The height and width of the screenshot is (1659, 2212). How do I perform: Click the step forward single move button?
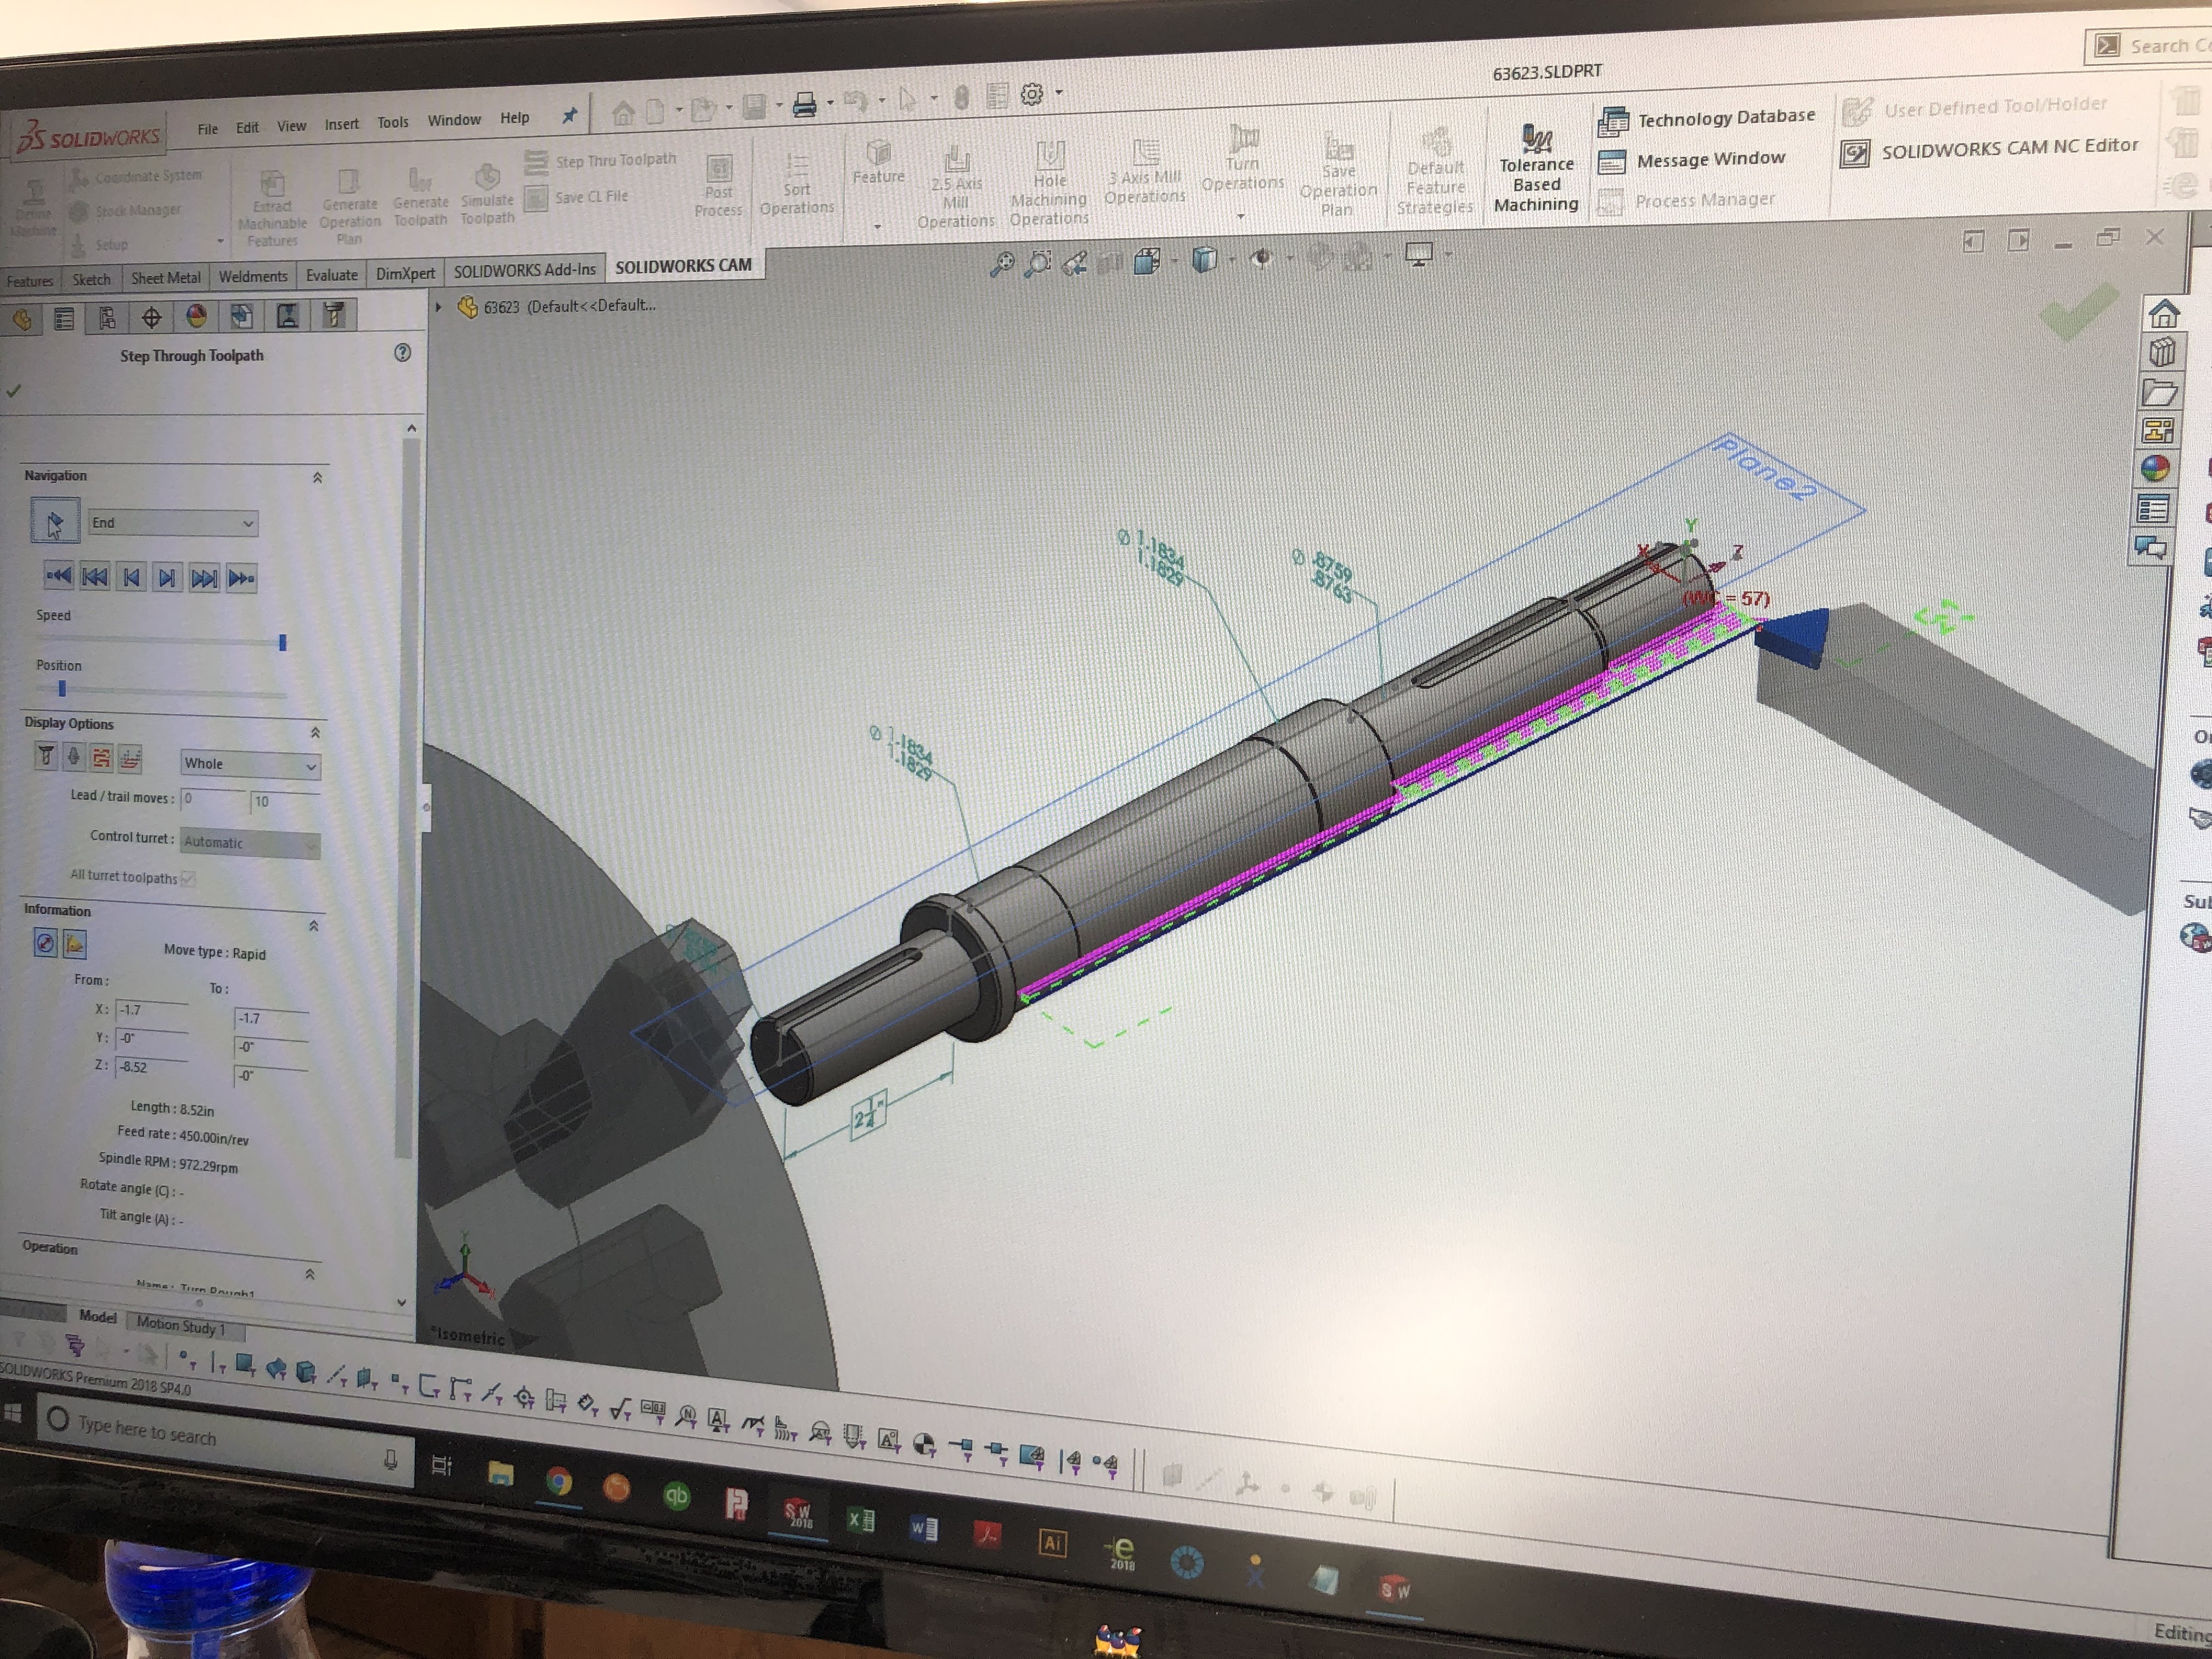167,577
